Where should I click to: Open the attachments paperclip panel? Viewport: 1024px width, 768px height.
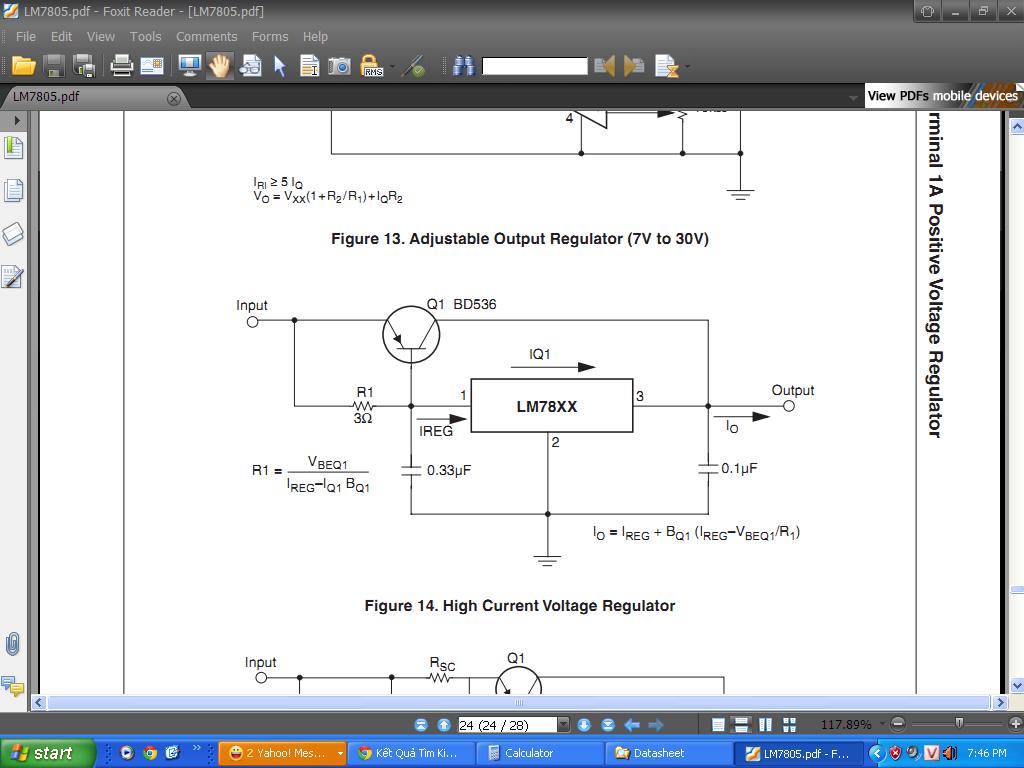pos(12,645)
